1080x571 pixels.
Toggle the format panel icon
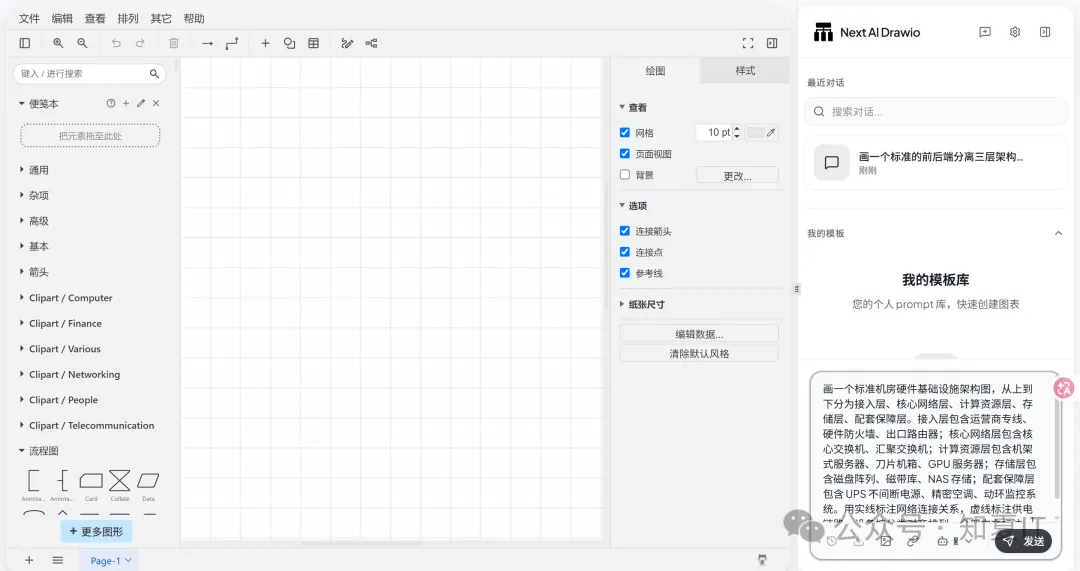tap(772, 43)
